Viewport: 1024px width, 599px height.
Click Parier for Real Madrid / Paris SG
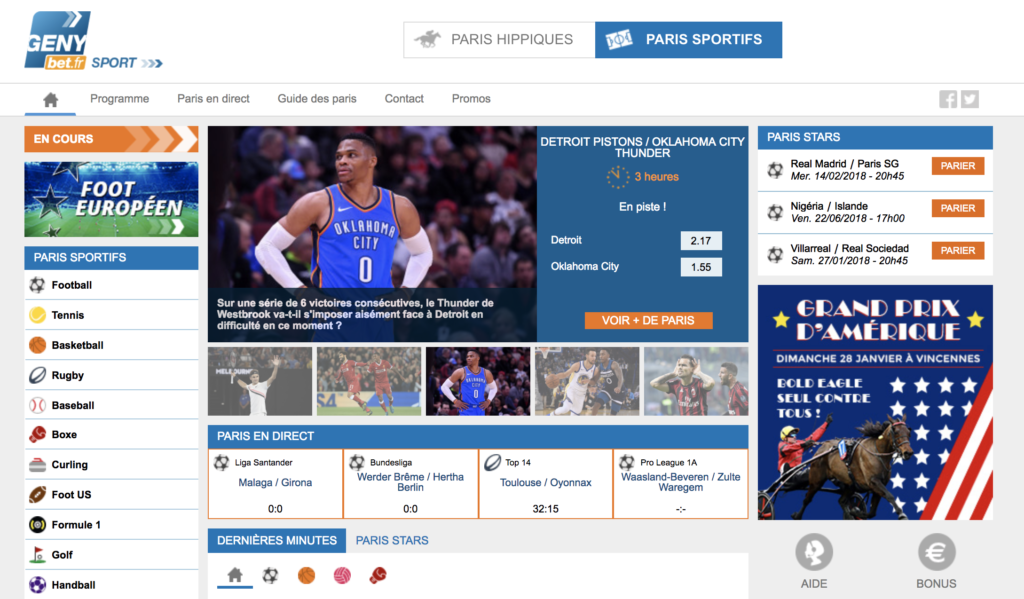pos(957,166)
